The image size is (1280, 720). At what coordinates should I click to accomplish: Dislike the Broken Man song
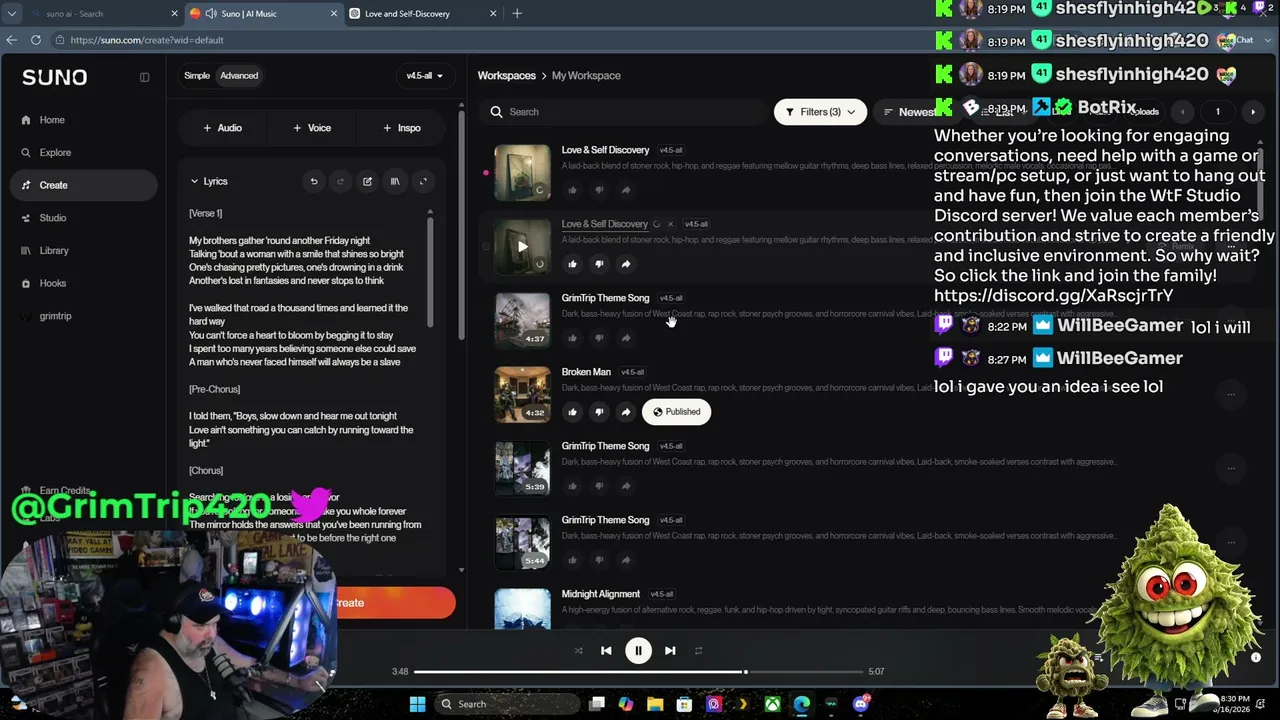coord(599,412)
